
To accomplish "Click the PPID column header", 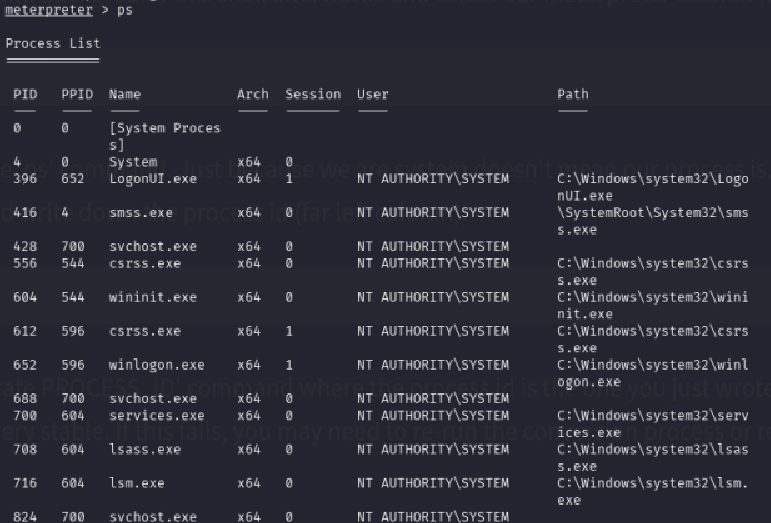I will 76,94.
